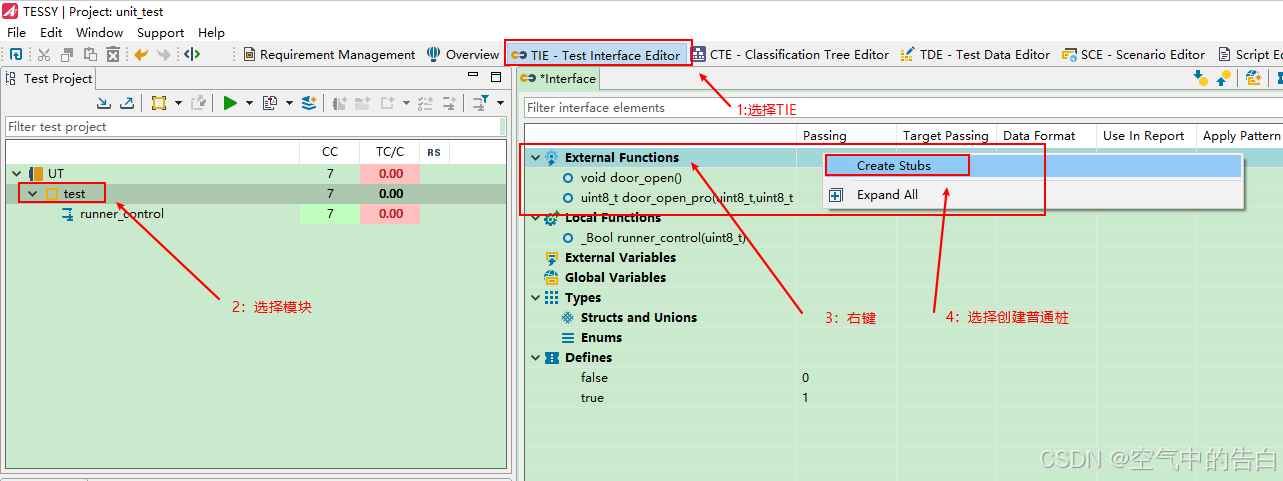Click the Filter test project input field
The width and height of the screenshot is (1283, 481).
(x=255, y=127)
